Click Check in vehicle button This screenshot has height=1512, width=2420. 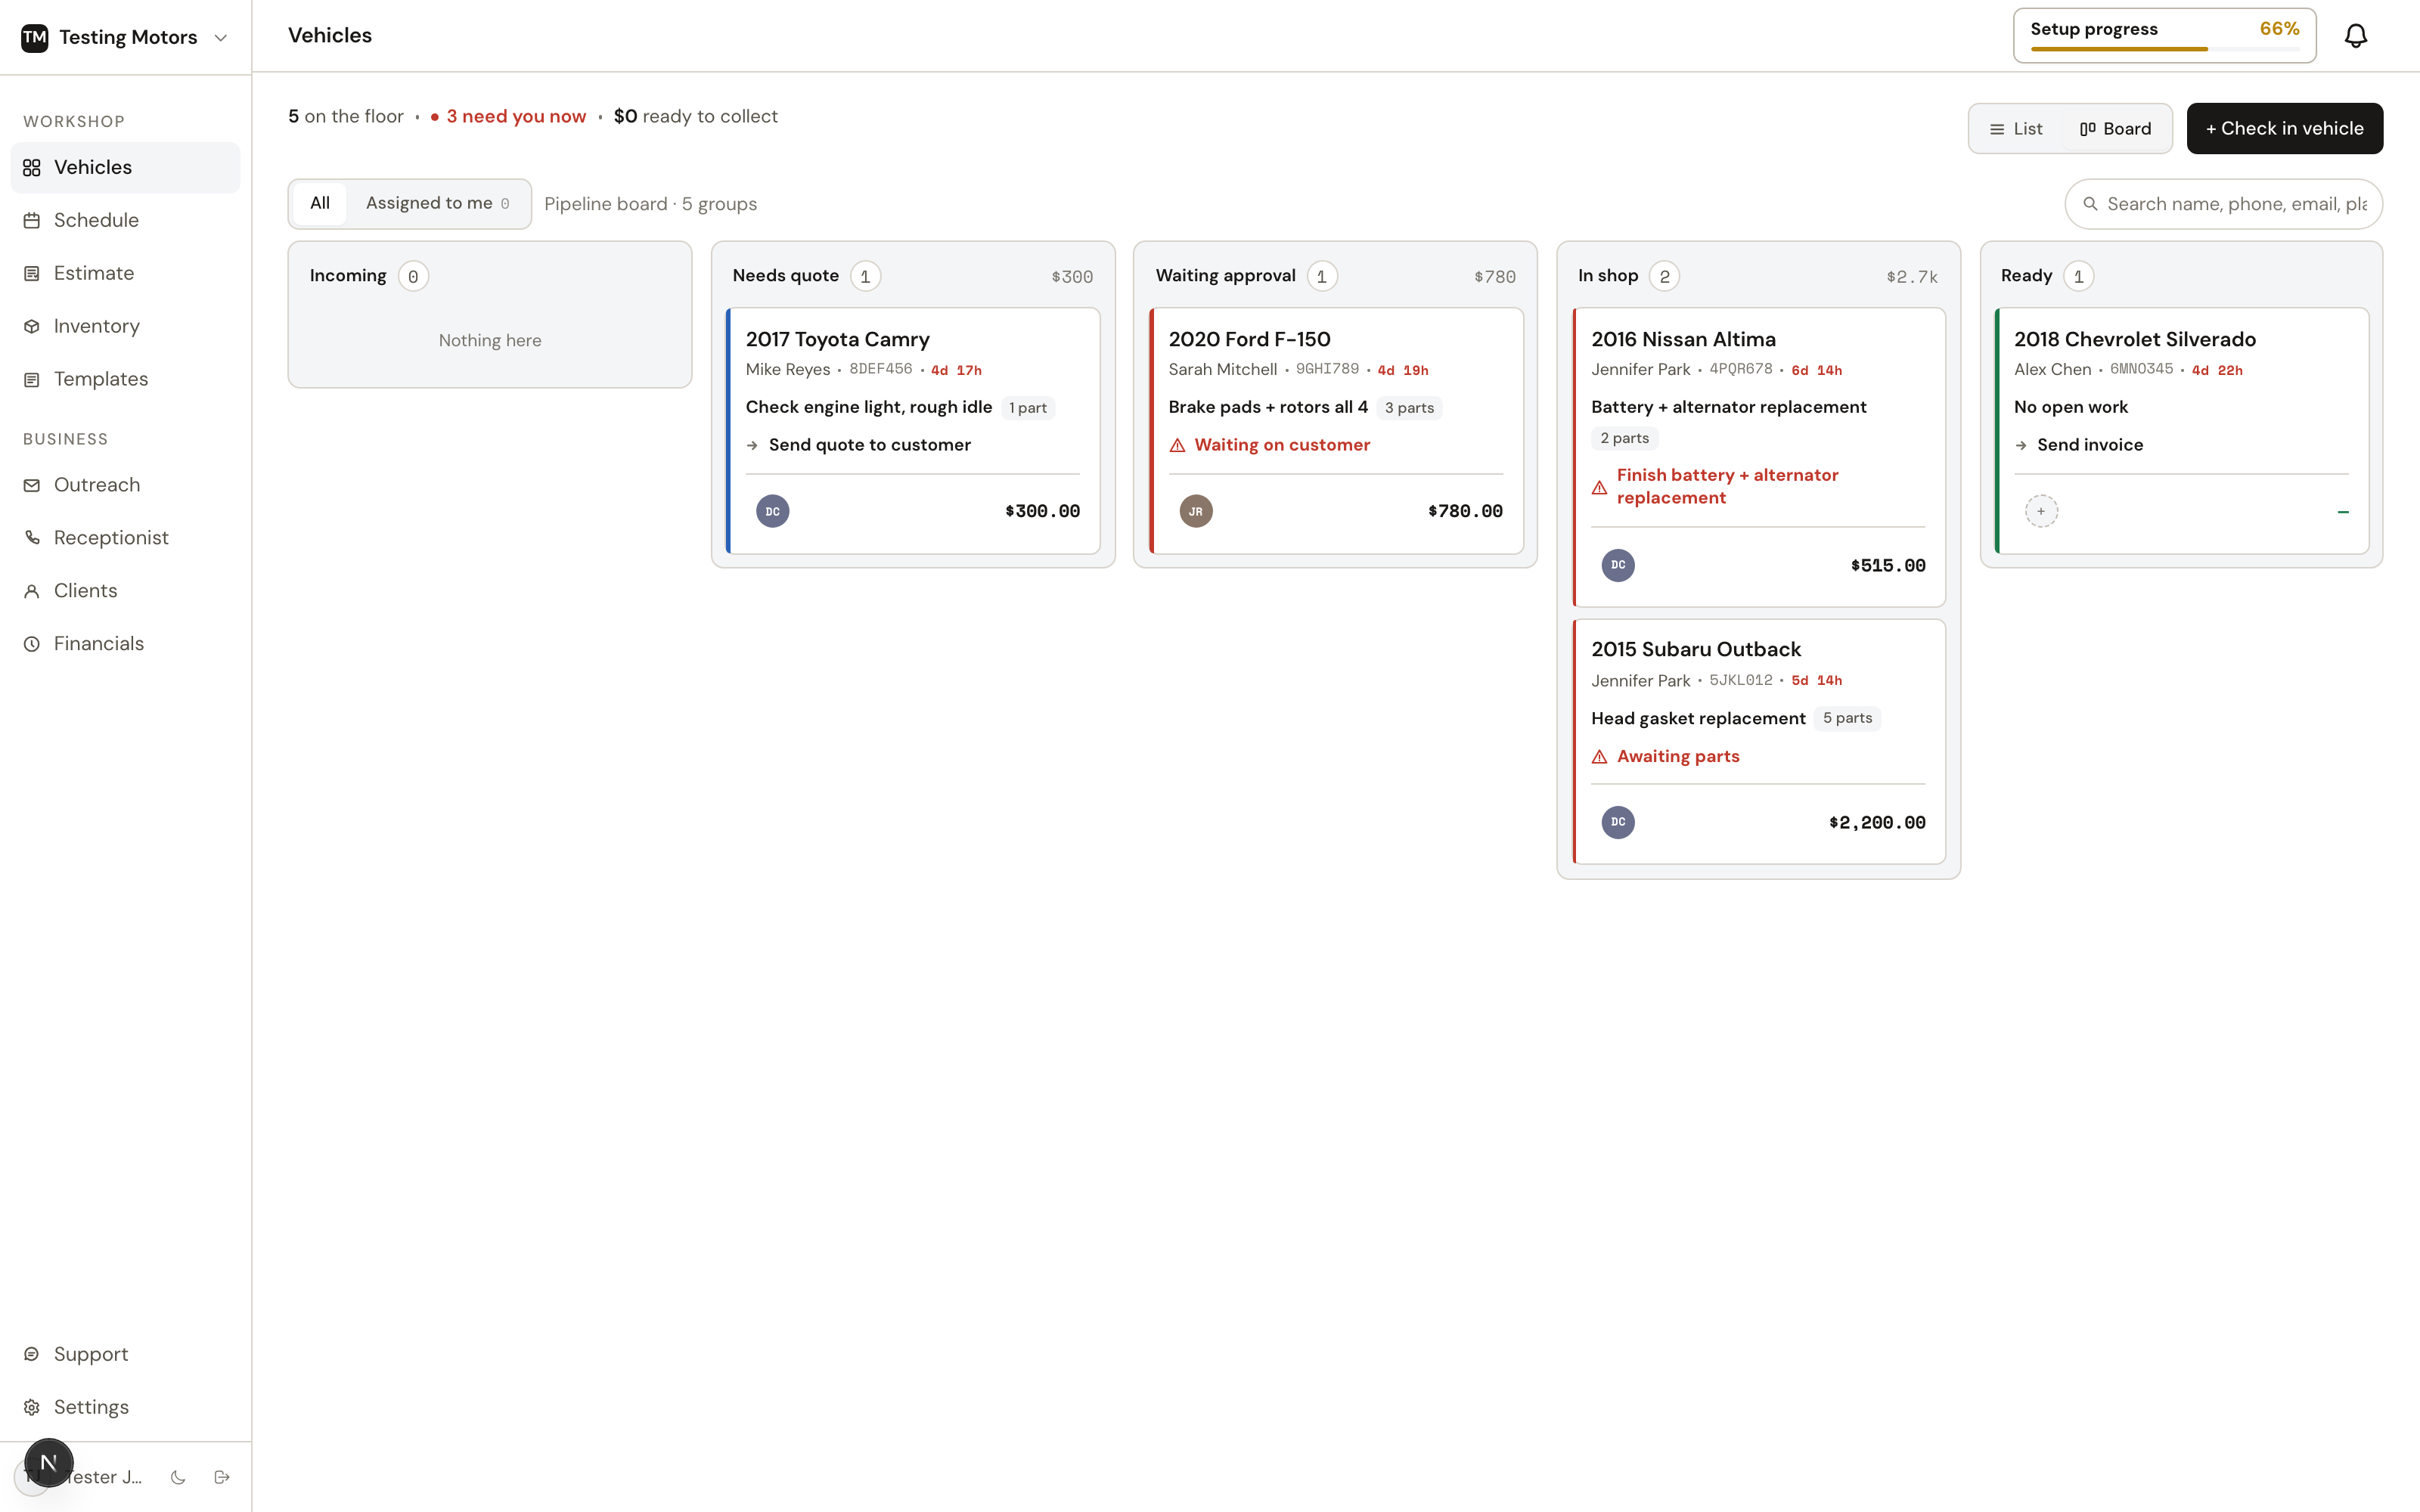(2284, 129)
